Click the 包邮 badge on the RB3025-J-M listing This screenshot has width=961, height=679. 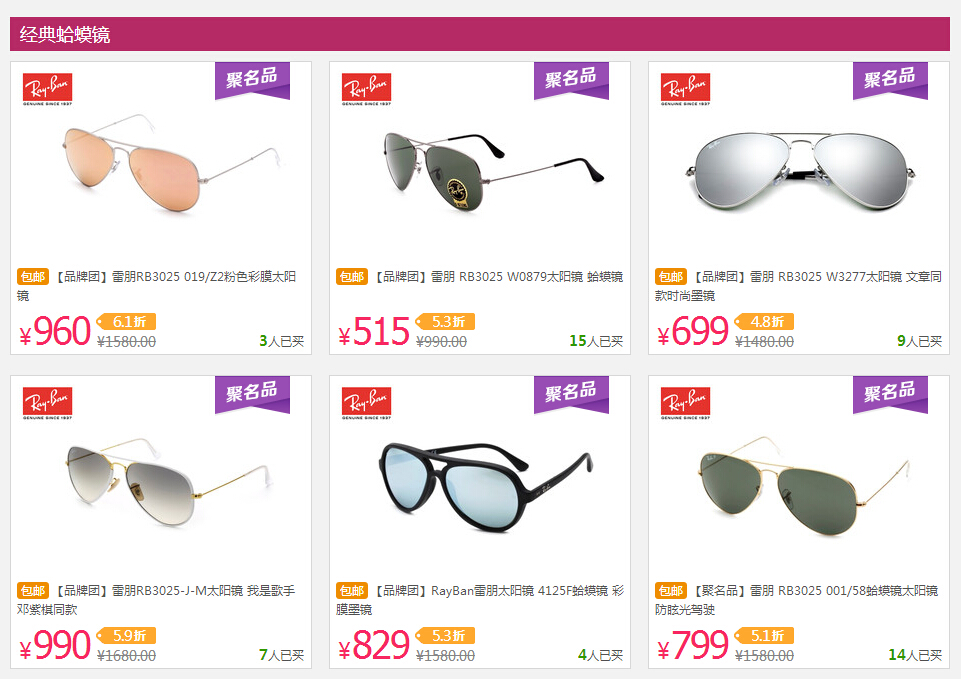(x=32, y=590)
